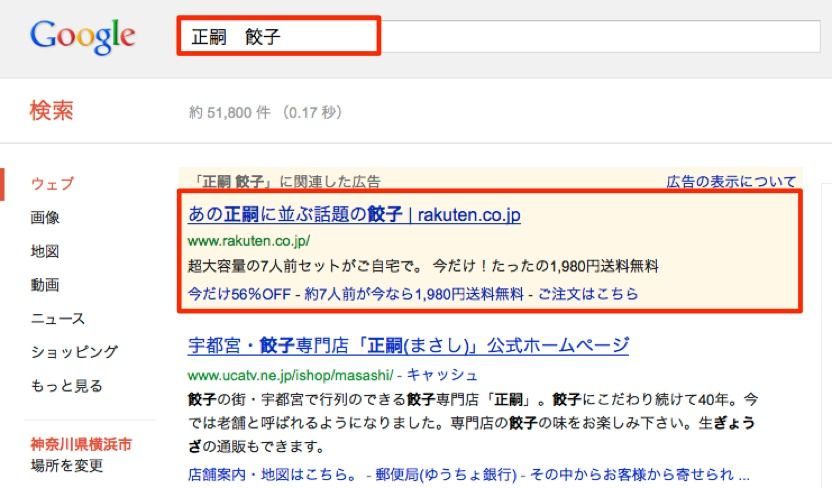Viewport: 832px width, 488px height.
Task: Click label 「正嗣 餃子」に関連した広告
Action: [287, 182]
